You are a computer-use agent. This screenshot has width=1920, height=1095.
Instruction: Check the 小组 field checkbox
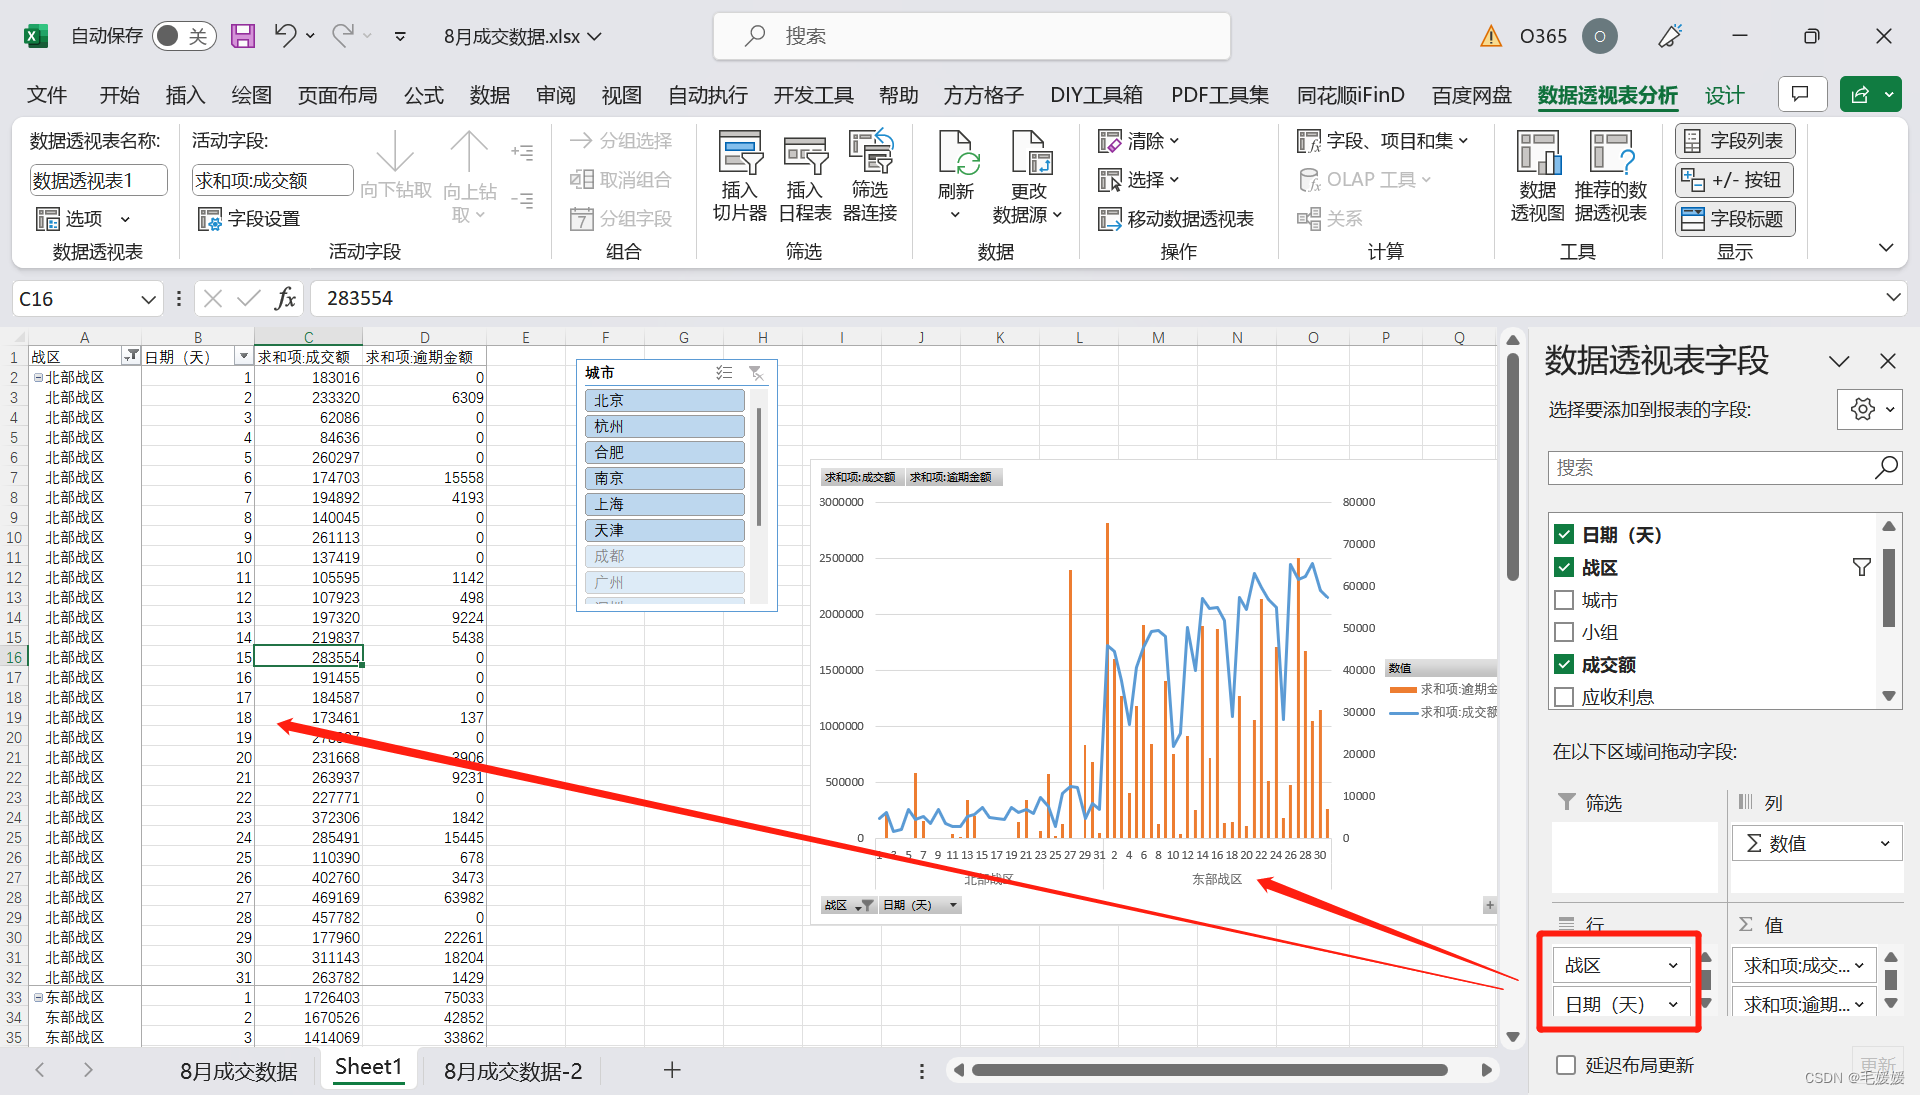(x=1565, y=632)
